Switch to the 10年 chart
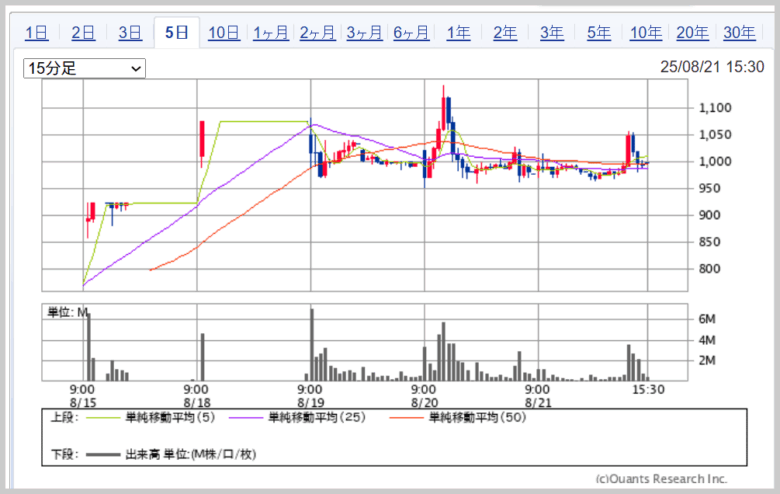The image size is (780, 494). point(646,33)
